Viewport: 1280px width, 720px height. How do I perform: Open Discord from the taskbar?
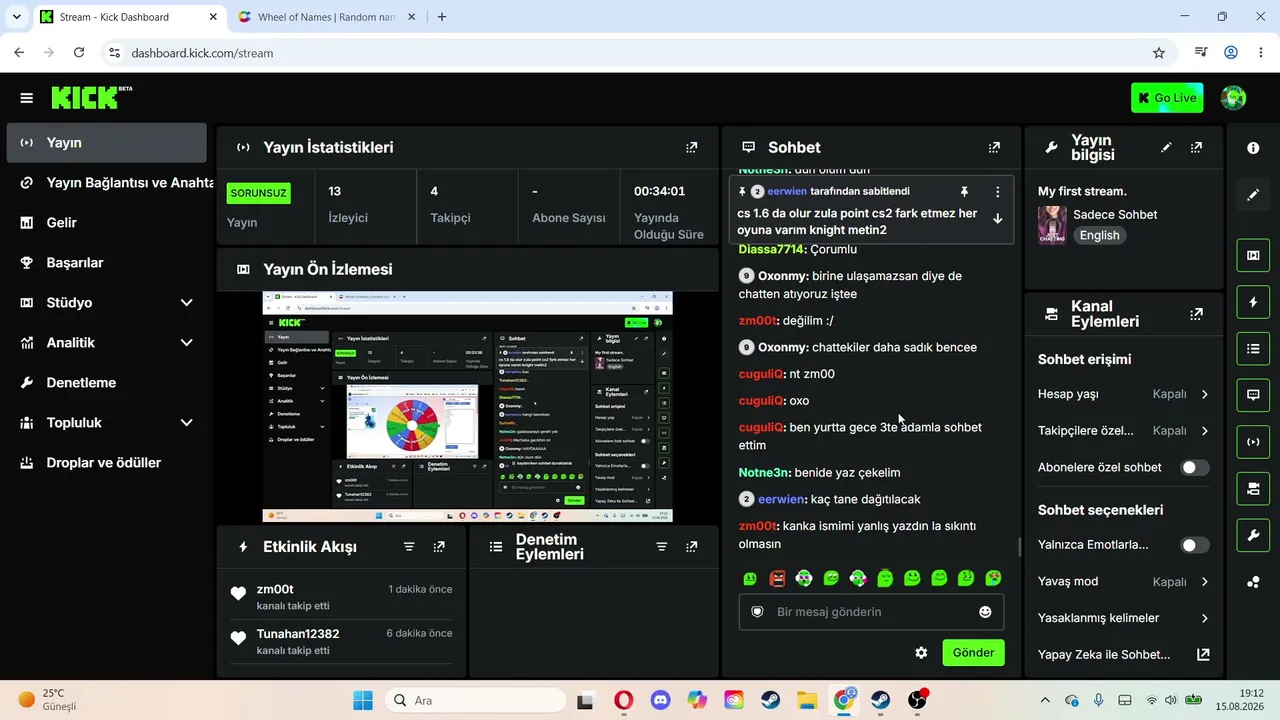[x=660, y=700]
